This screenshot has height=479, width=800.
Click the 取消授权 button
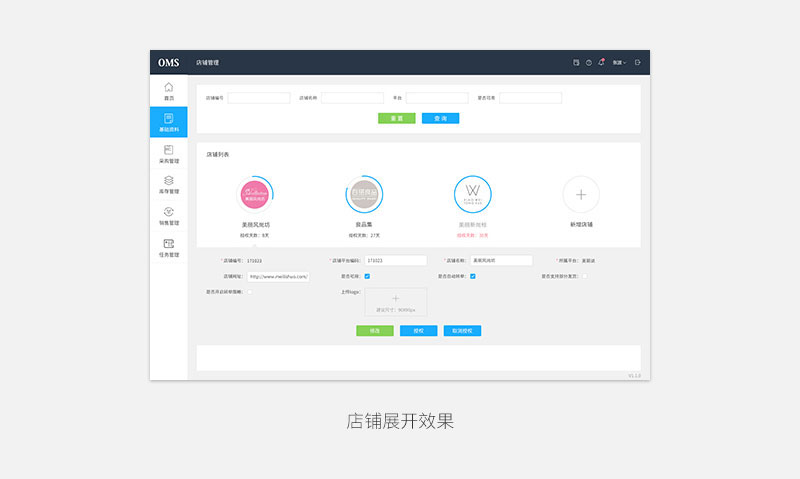(462, 331)
